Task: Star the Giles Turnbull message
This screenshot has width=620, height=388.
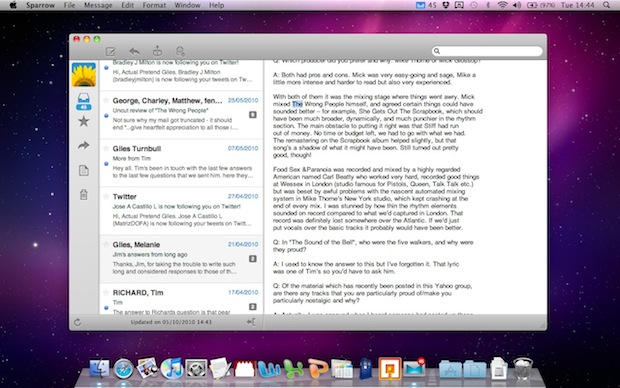Action: click(x=106, y=148)
